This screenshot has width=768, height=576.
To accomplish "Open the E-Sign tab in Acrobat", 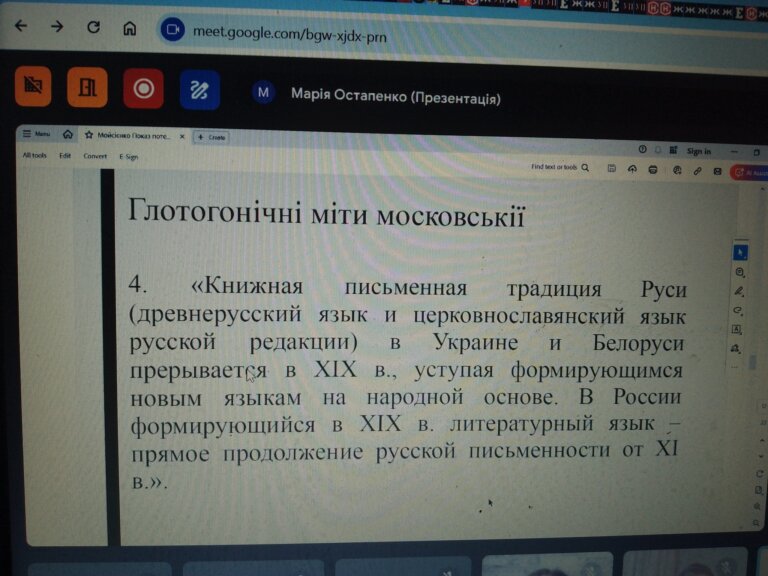I will 128,157.
